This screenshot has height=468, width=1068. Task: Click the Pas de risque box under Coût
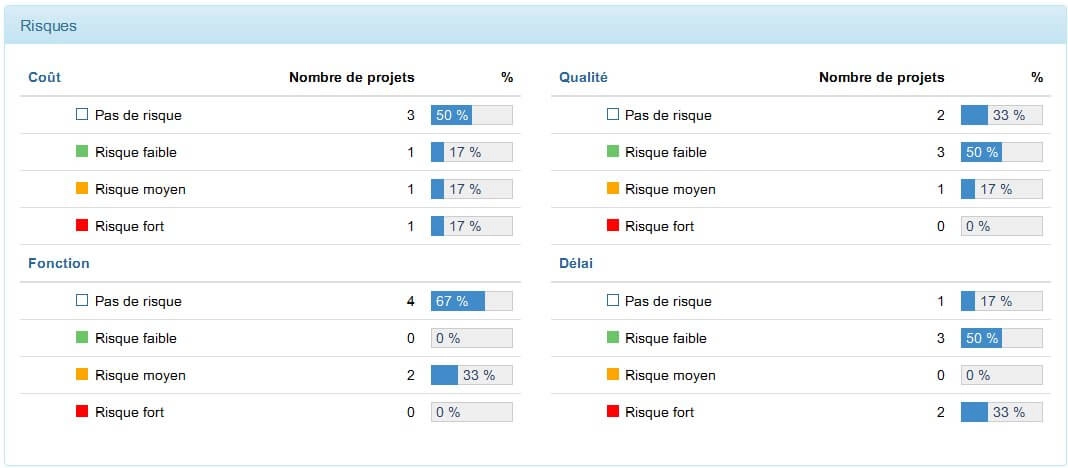click(82, 114)
